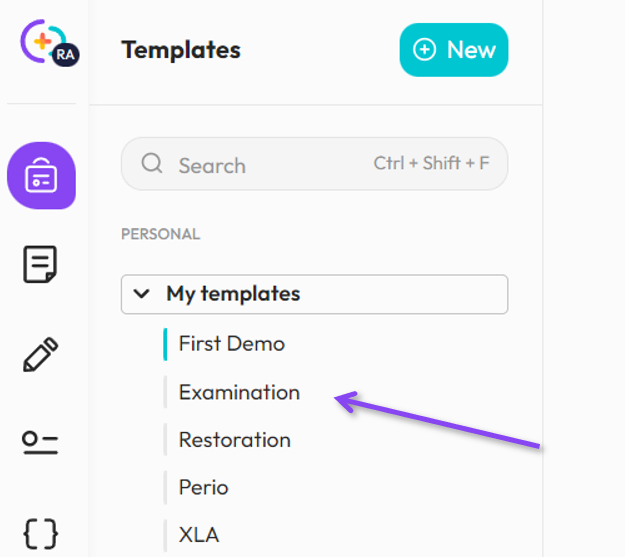Click the magnifier icon in Search
The image size is (625, 558).
point(152,164)
